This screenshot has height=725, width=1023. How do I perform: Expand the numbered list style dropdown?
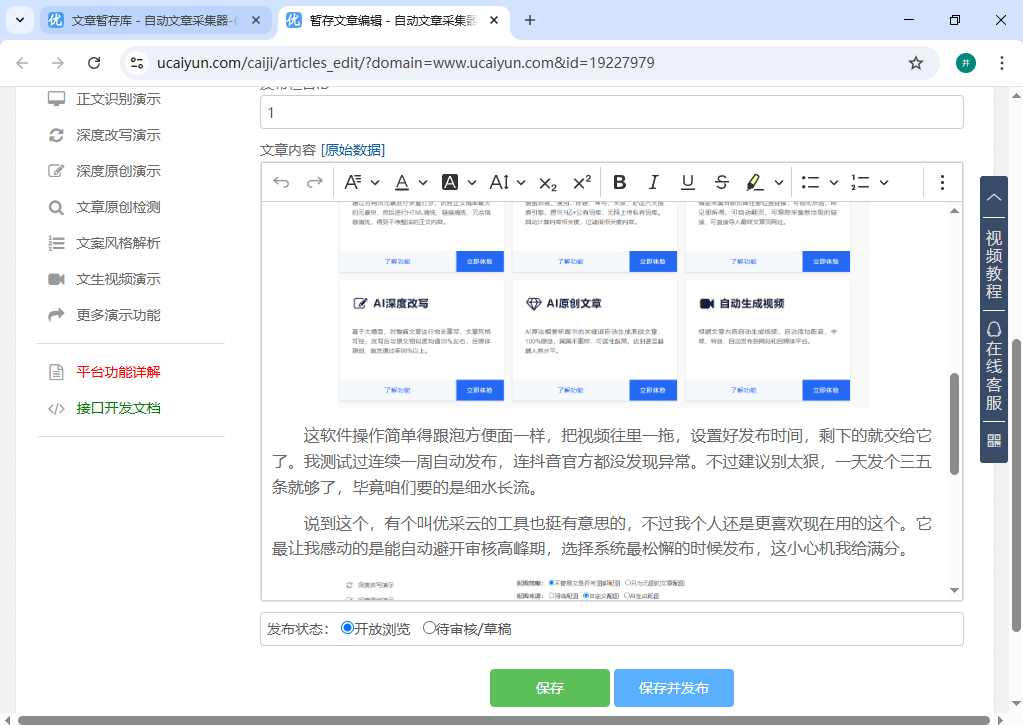[x=884, y=182]
